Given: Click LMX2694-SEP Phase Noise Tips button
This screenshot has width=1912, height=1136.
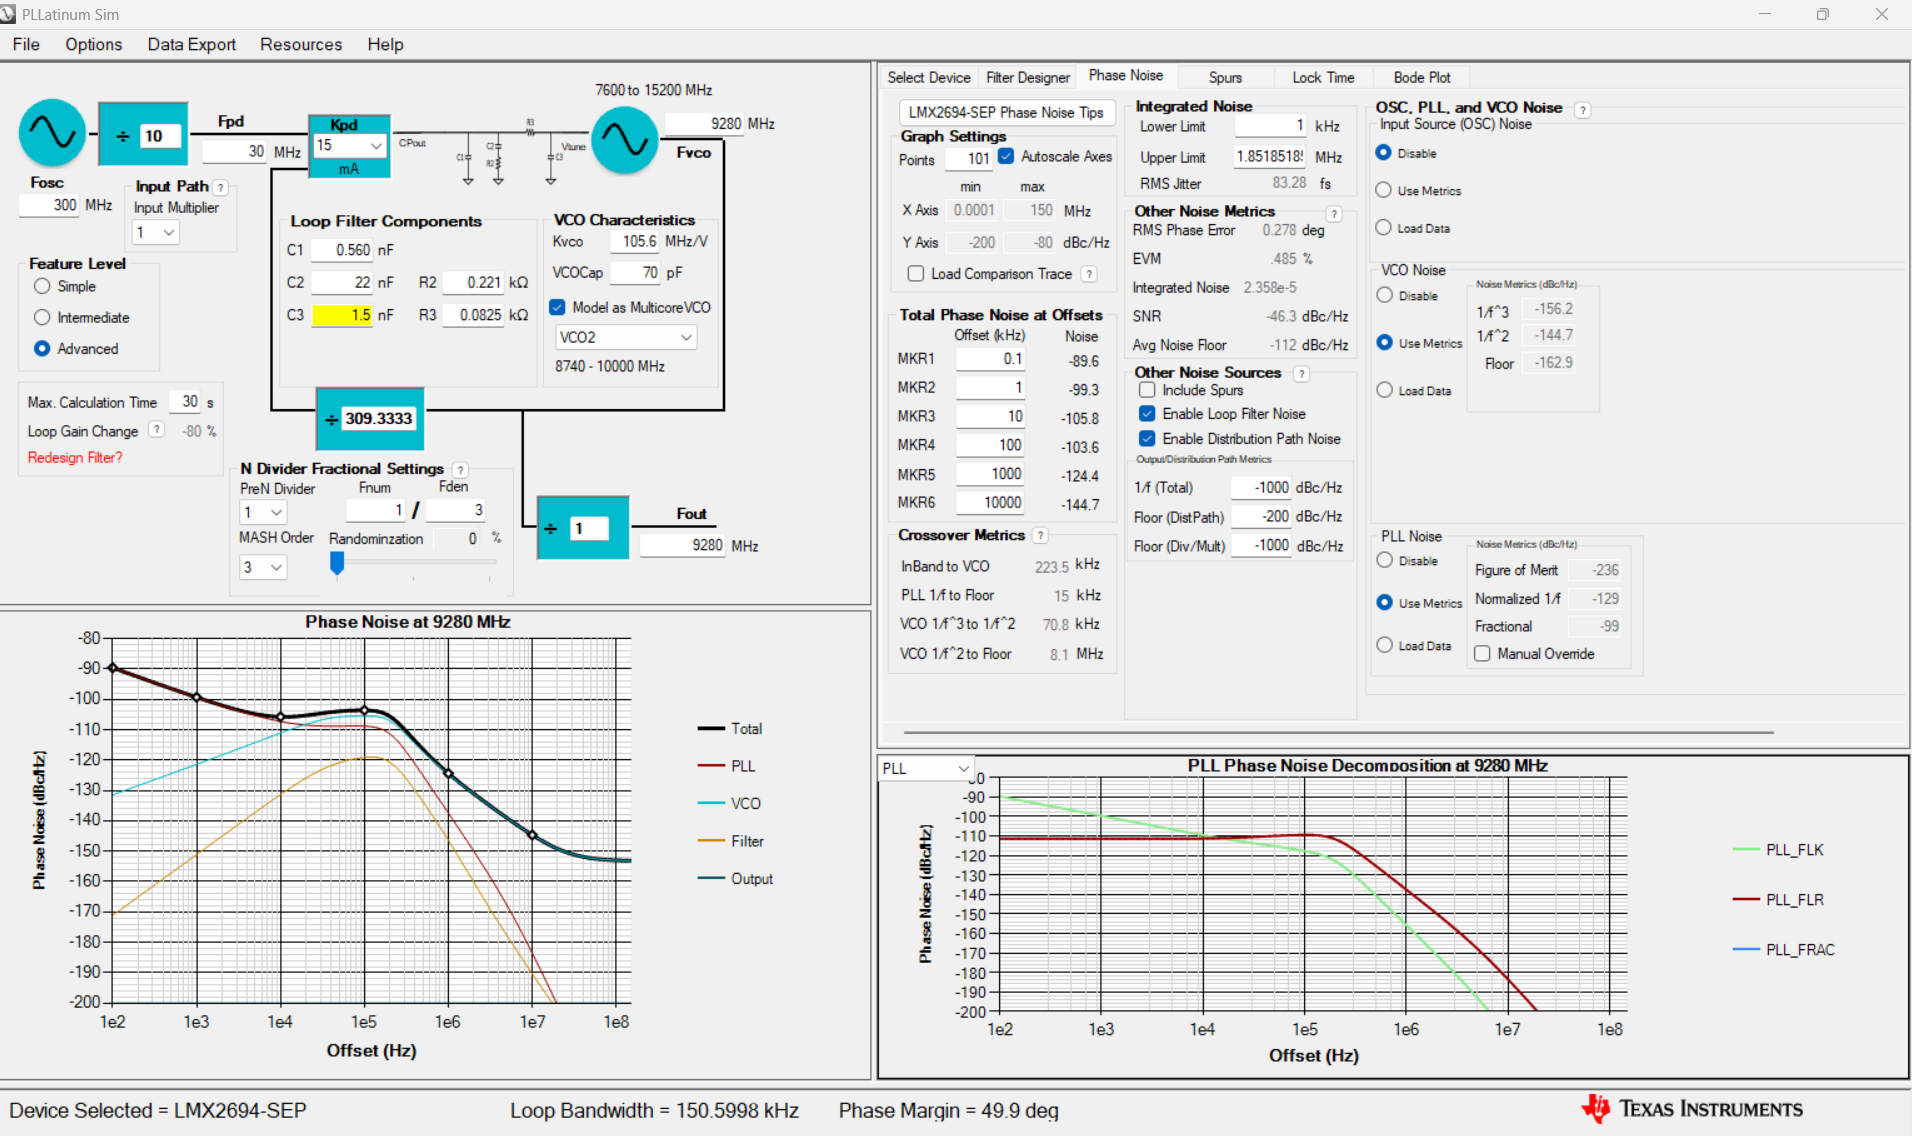Looking at the screenshot, I should click(x=1006, y=112).
